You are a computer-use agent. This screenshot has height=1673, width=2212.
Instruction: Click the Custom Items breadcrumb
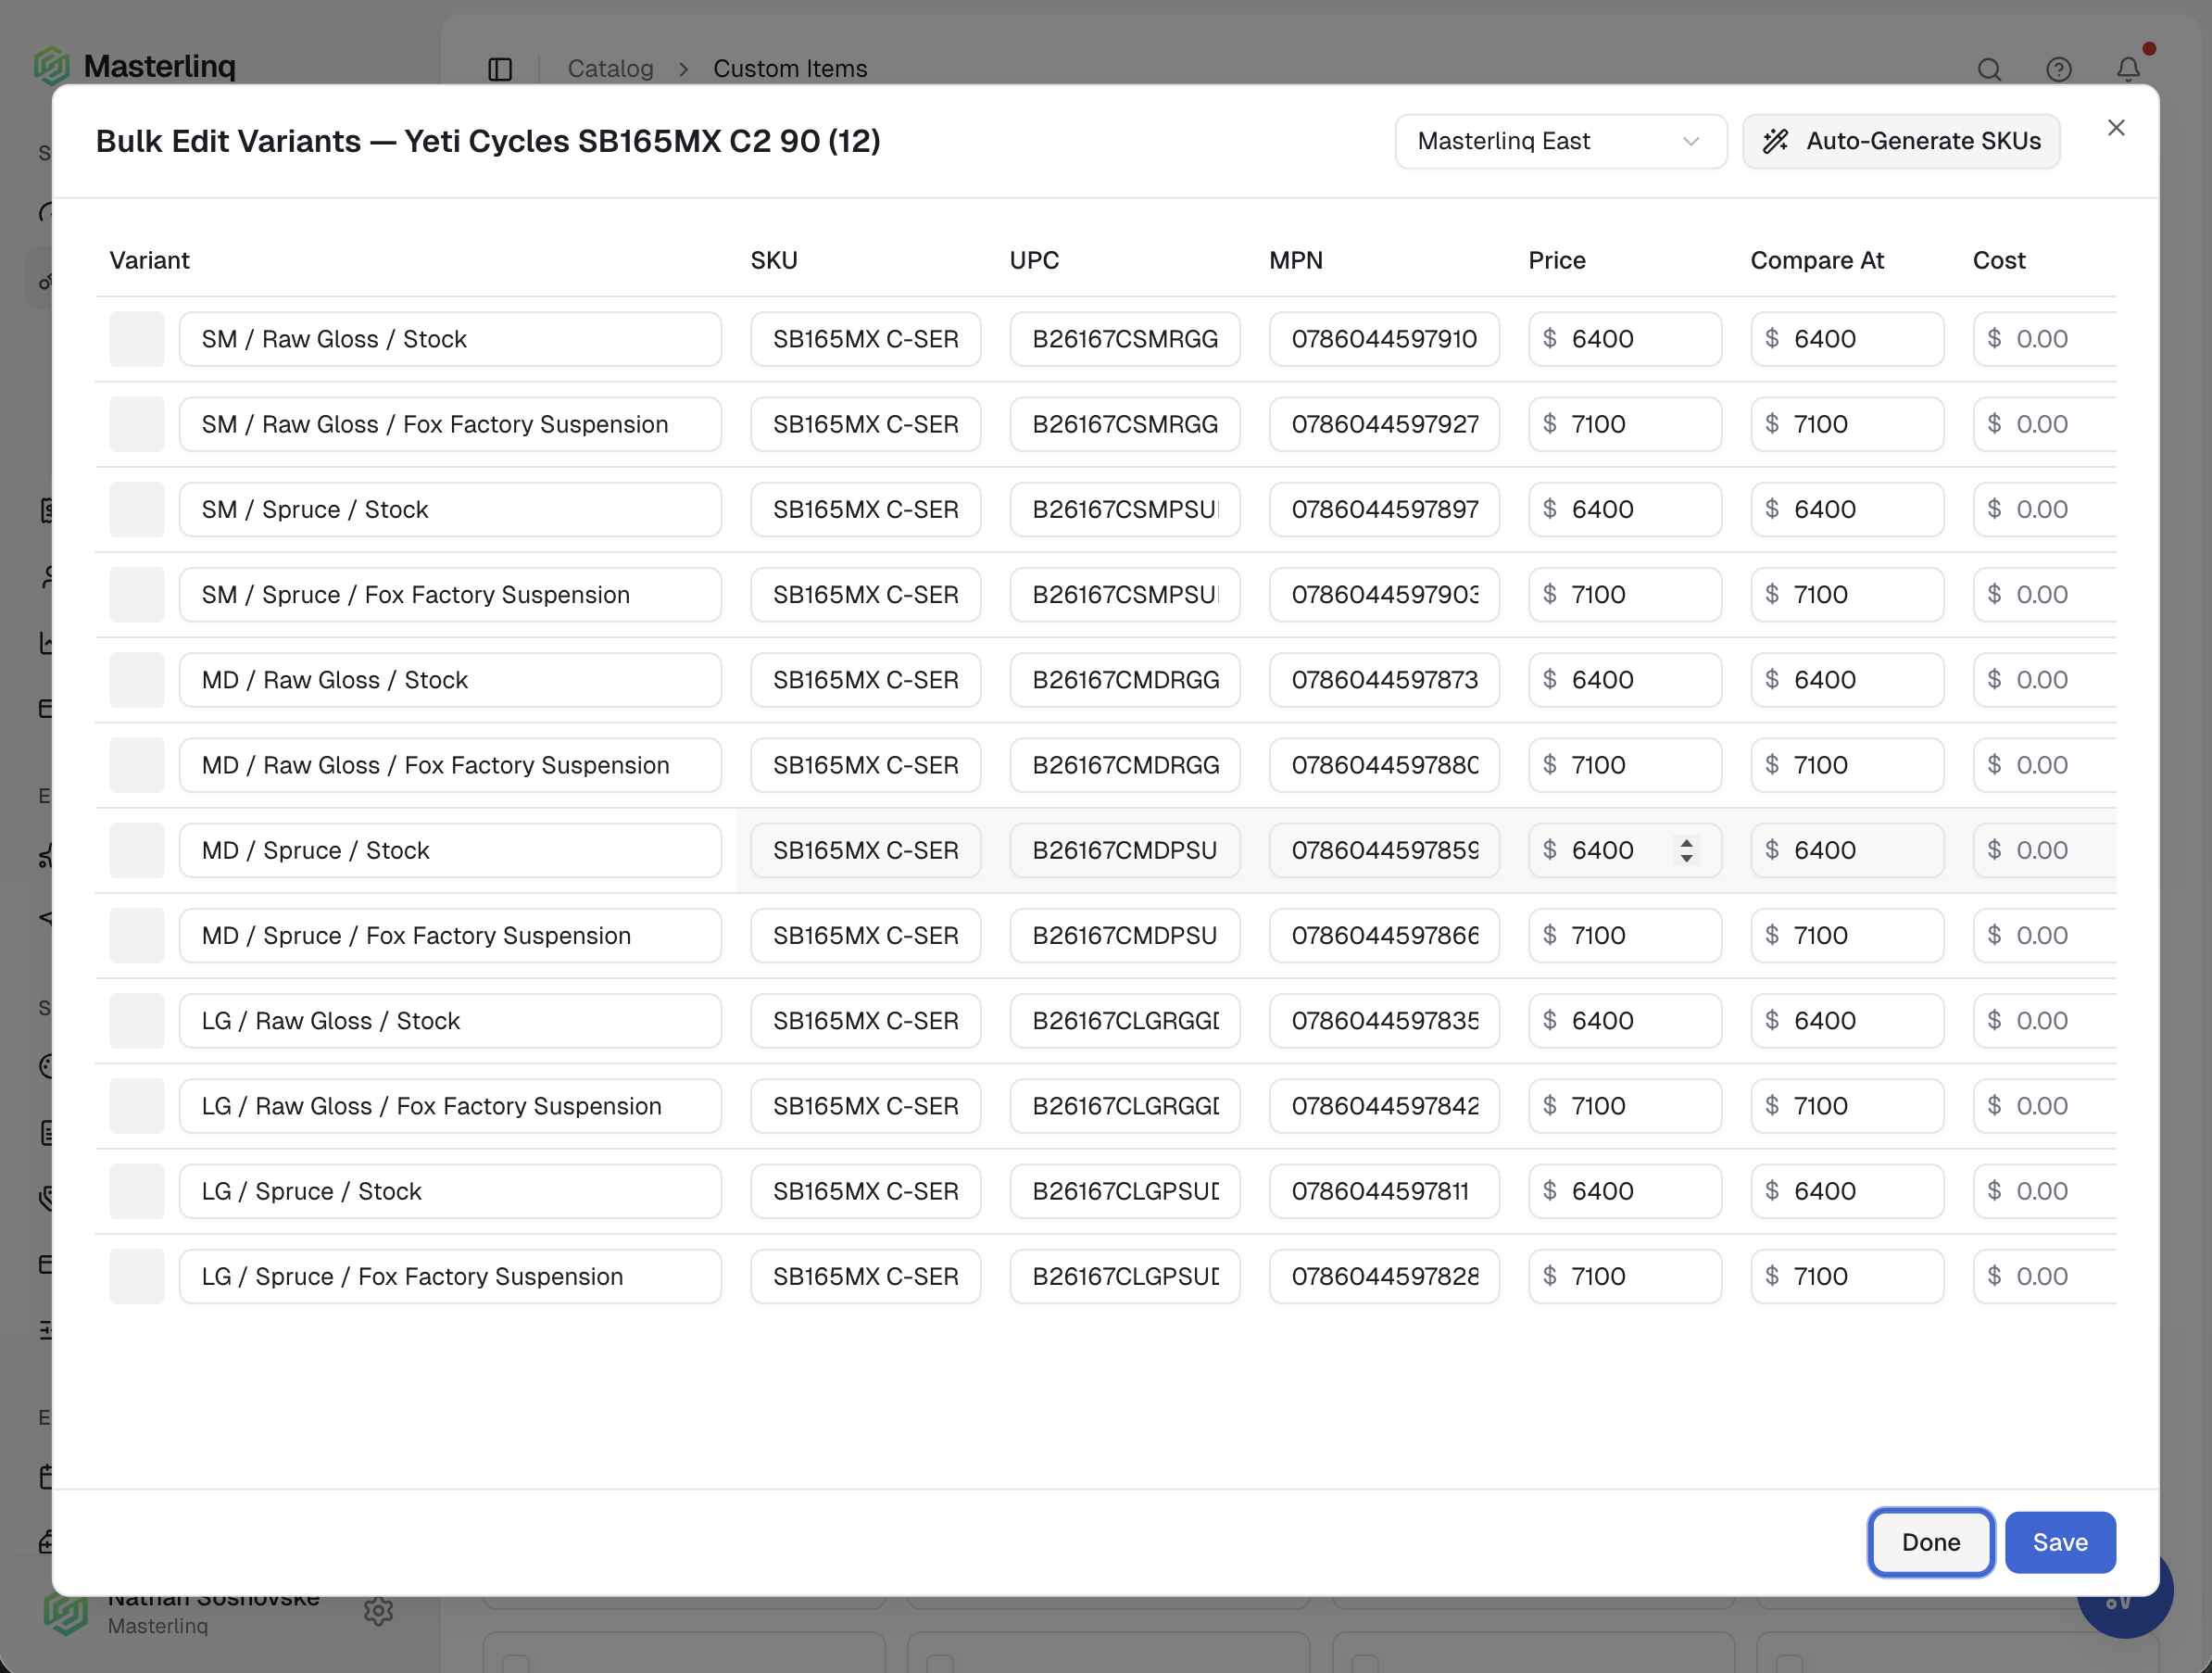790,69
